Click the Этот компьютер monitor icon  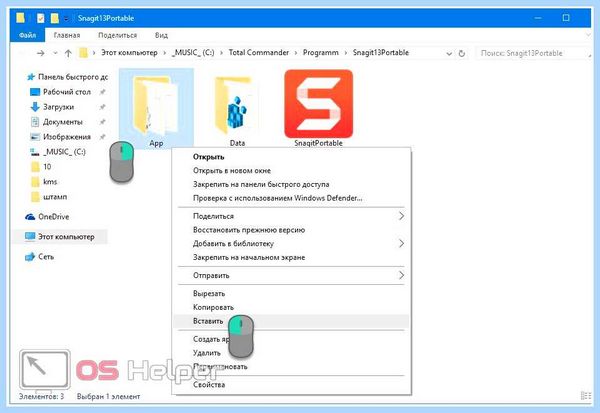coord(30,237)
